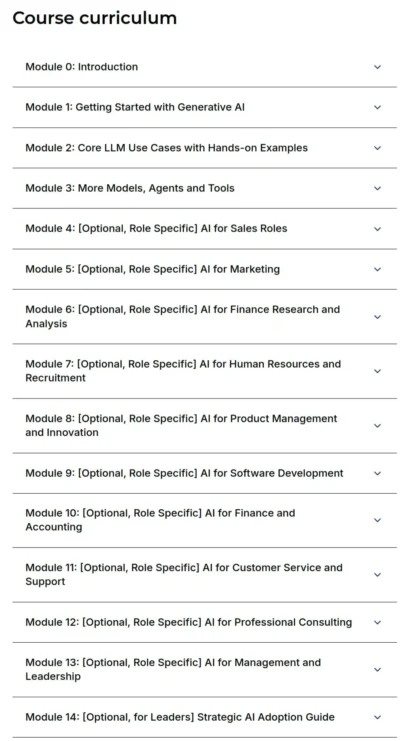400x741 pixels.
Task: Open the chevron for Module 2 Core LLM Use Cases
Action: (377, 148)
